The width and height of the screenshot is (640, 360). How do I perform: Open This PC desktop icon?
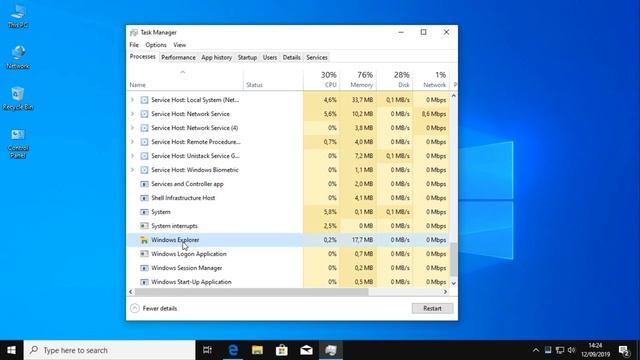tap(18, 16)
